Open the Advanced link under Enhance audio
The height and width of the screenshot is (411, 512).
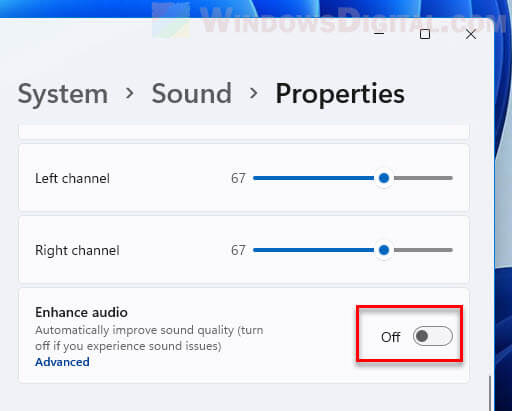click(62, 362)
